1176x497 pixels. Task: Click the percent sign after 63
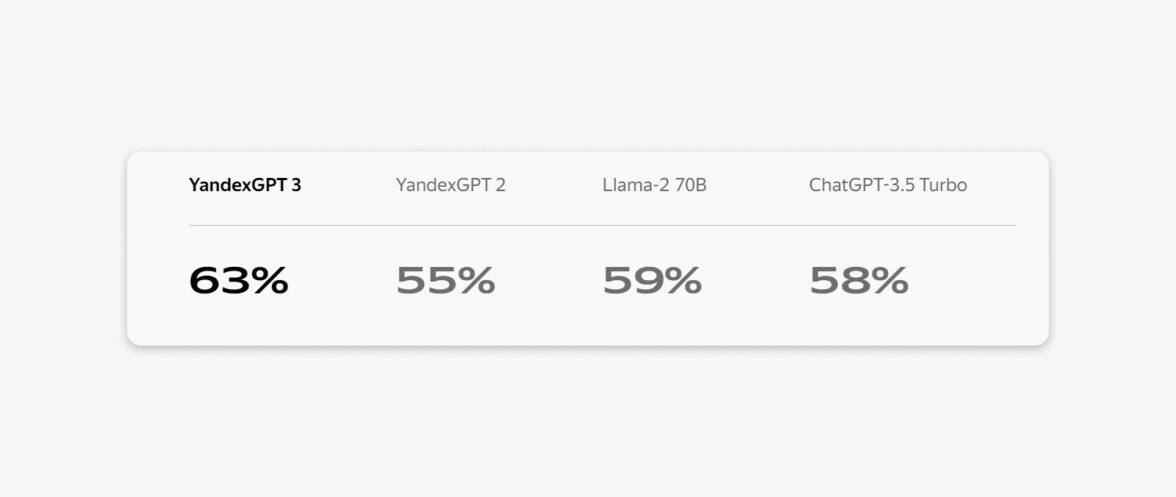pyautogui.click(x=269, y=281)
